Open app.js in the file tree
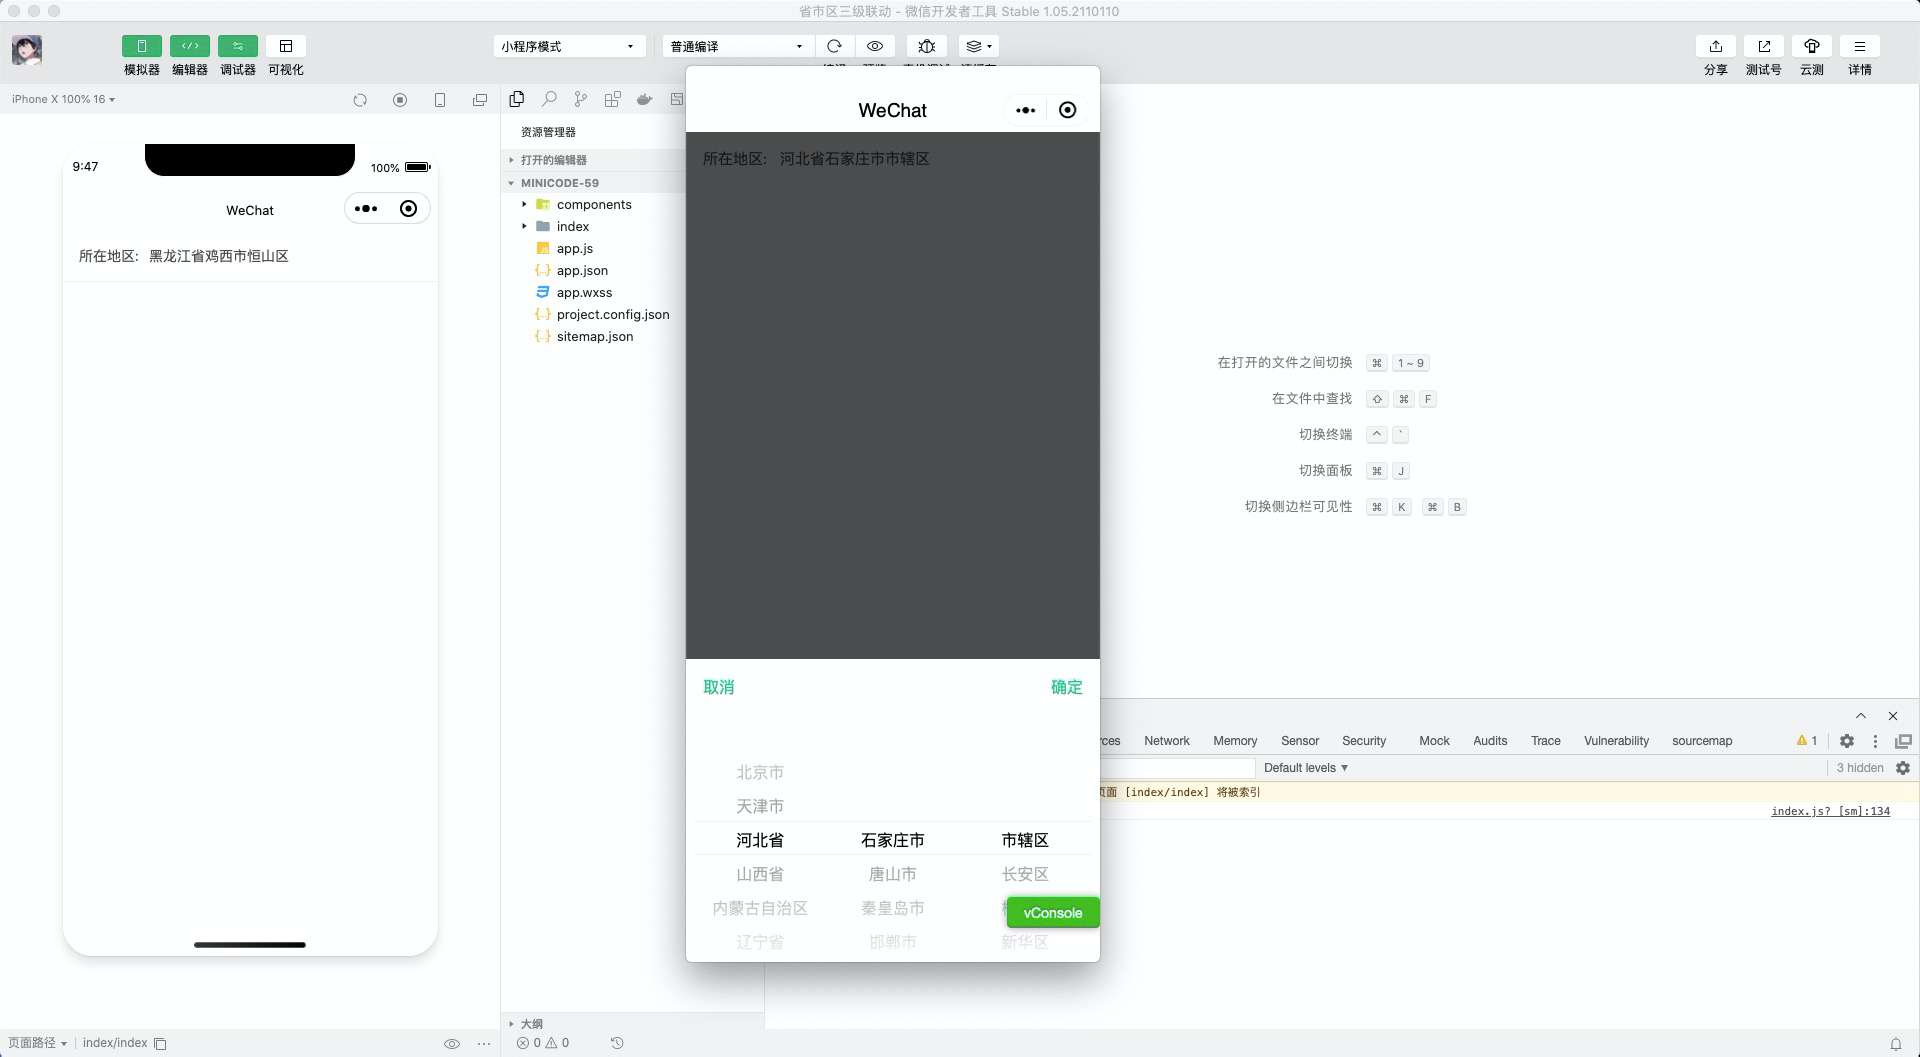 tap(575, 248)
